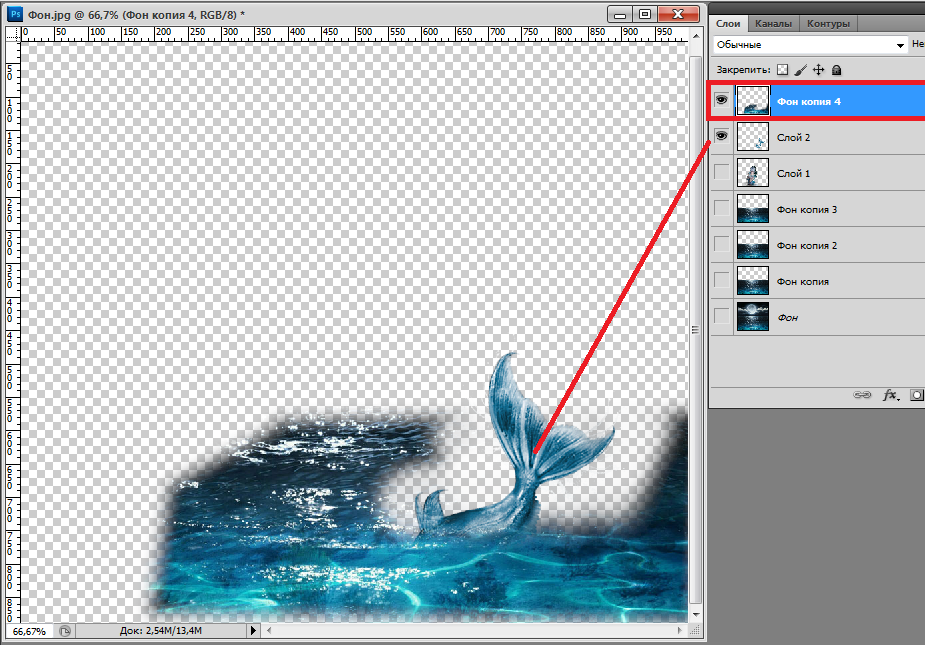Show the Фон копия 3 layer
925x645 pixels.
(721, 209)
